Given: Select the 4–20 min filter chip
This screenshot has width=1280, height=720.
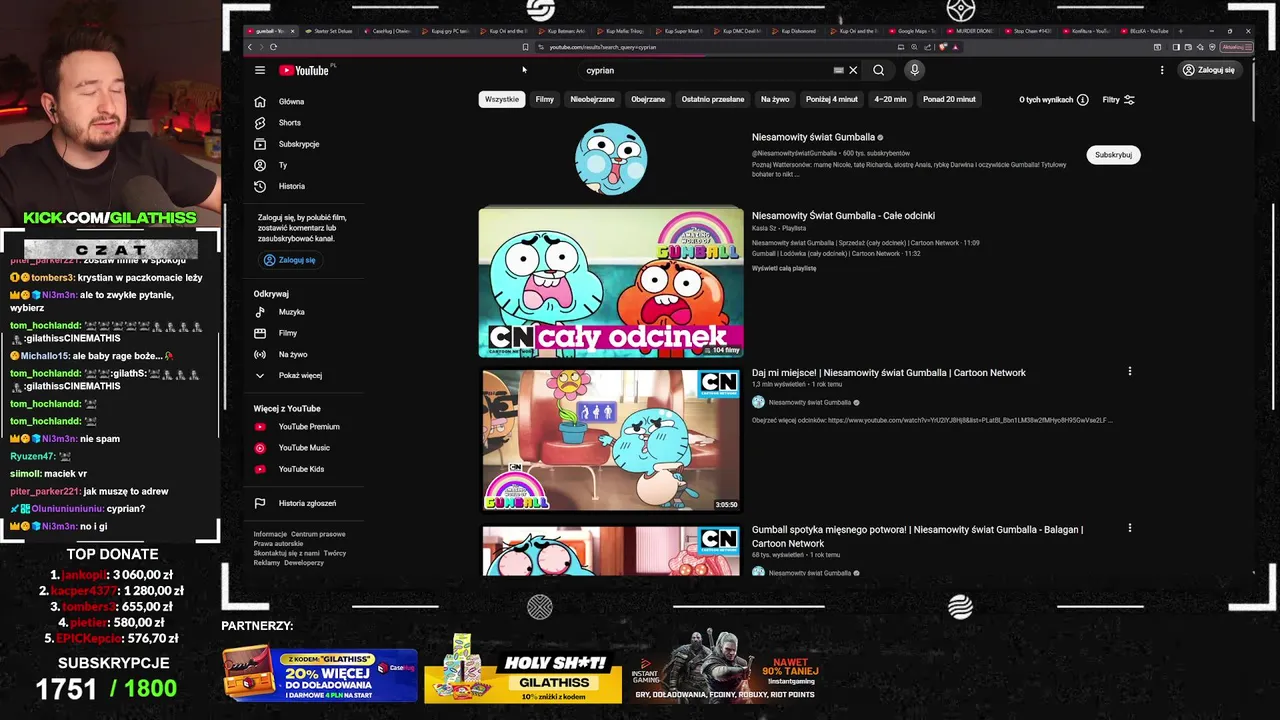Looking at the screenshot, I should coord(890,99).
